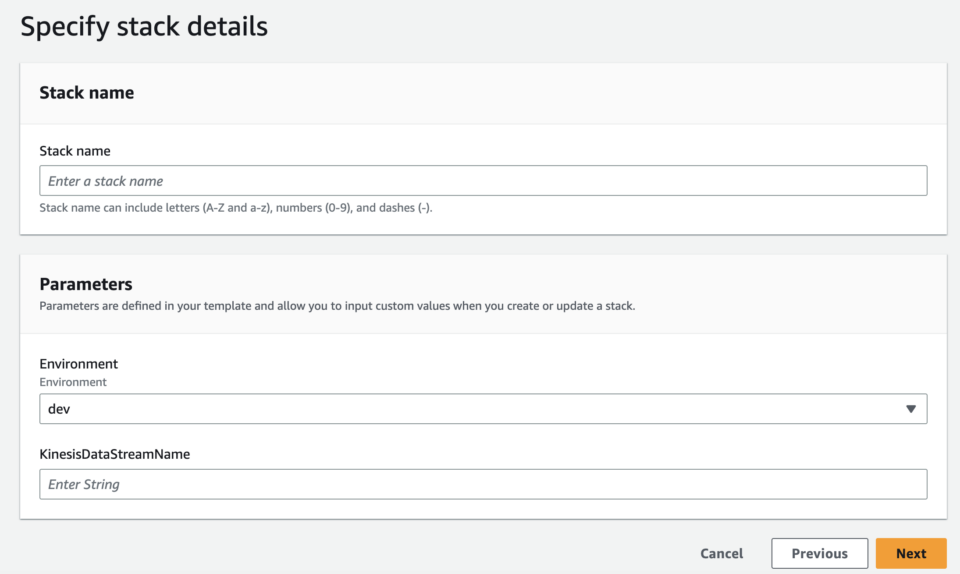Open the Environment combo box showing dev
960x574 pixels.
pyautogui.click(x=483, y=409)
